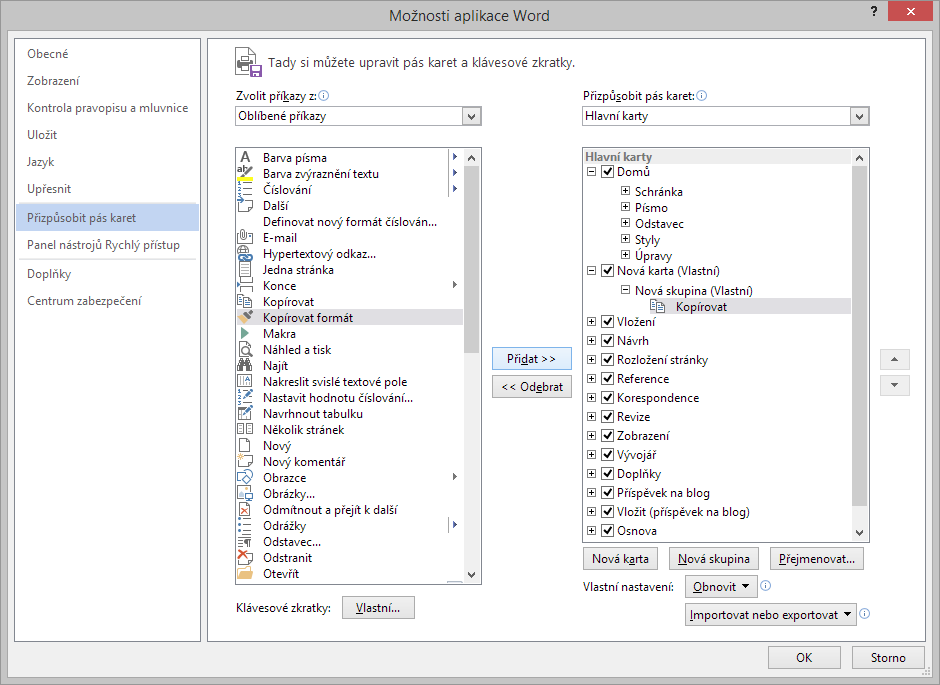Image resolution: width=940 pixels, height=685 pixels.
Task: Uncheck the Korespondence checkbox
Action: pos(607,397)
